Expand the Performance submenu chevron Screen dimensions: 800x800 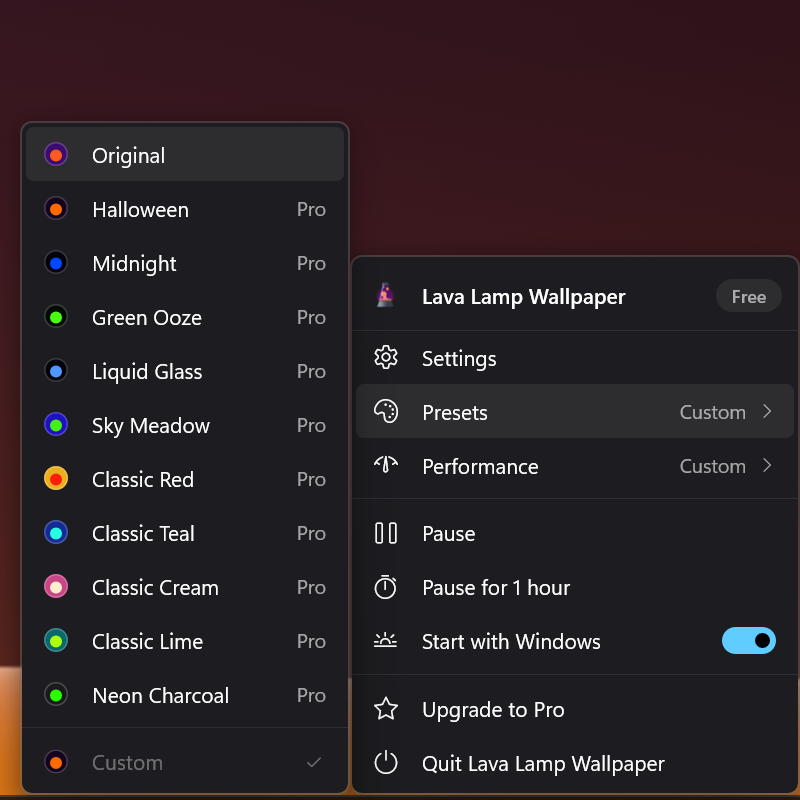[767, 465]
